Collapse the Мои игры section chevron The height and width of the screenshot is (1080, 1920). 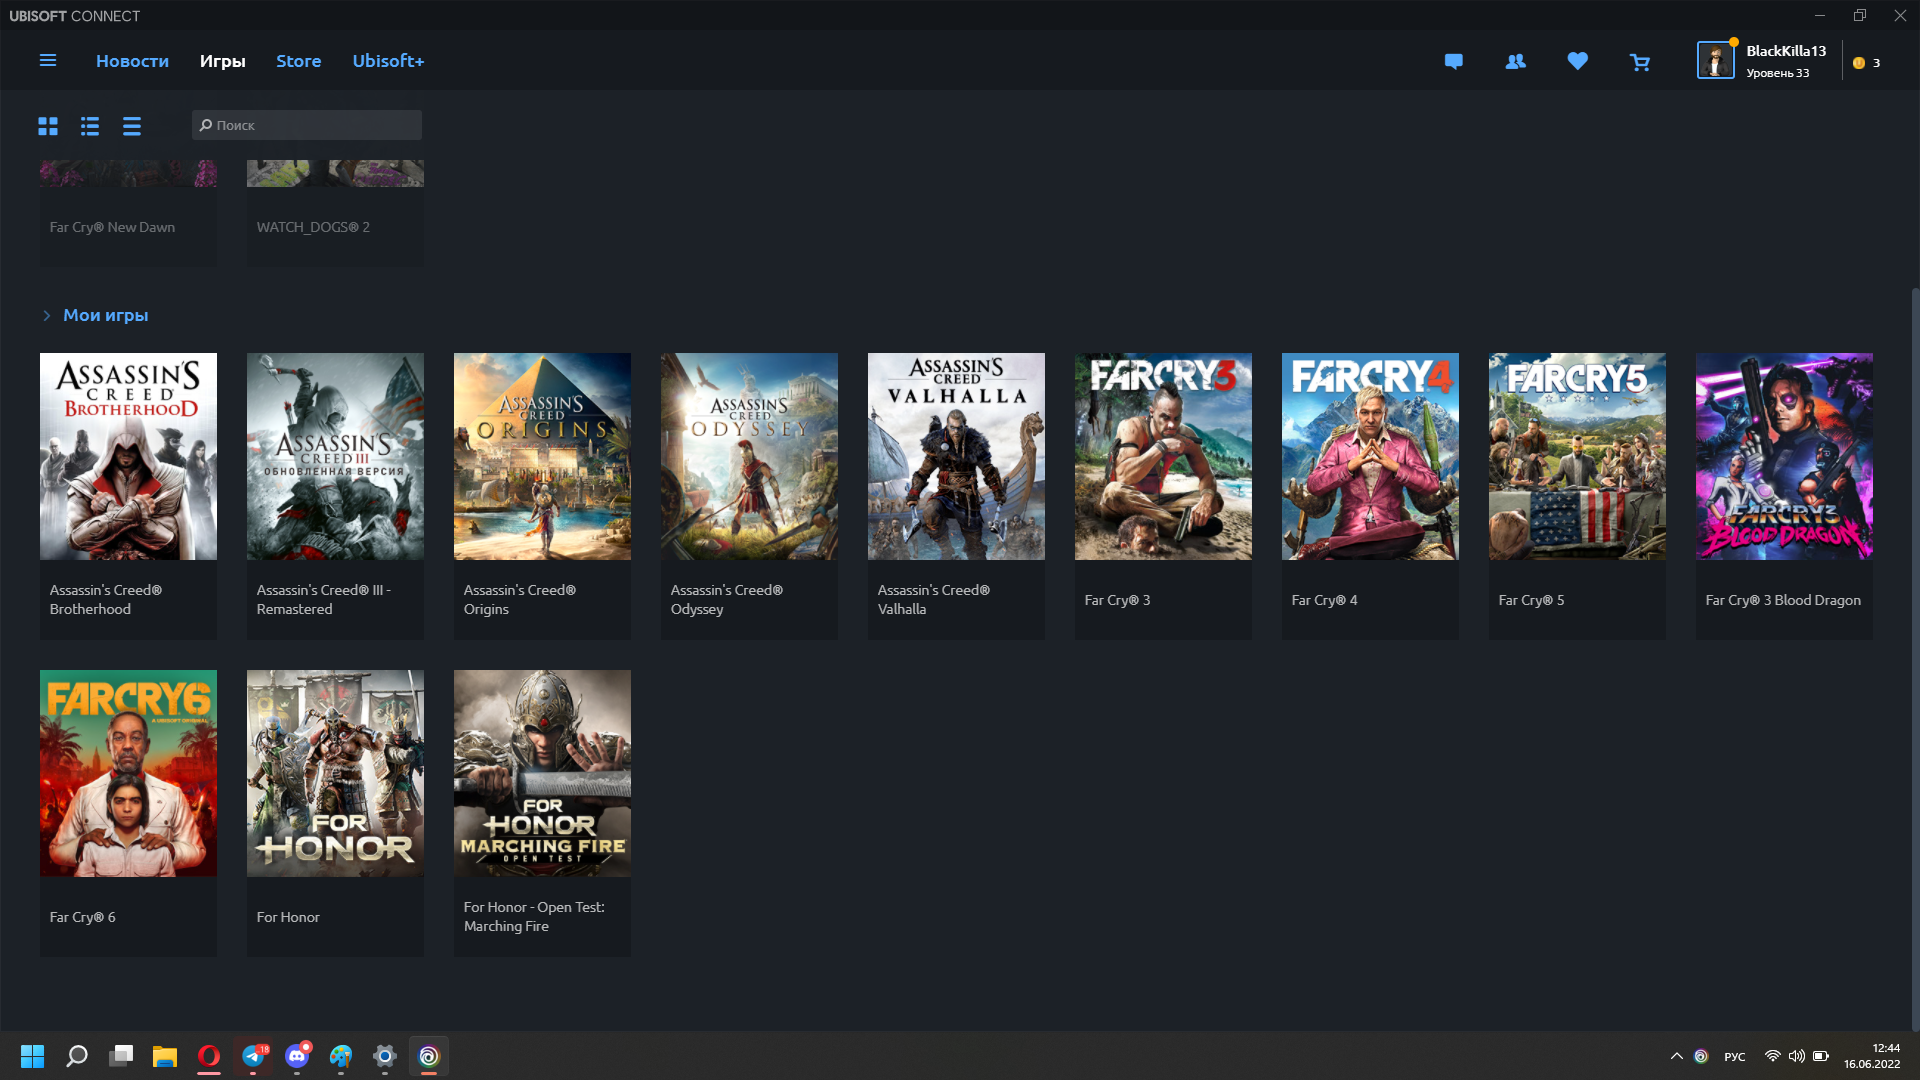46,316
